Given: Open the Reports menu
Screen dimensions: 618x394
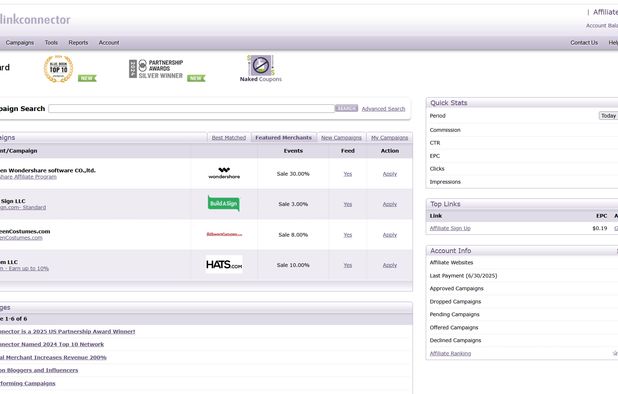Looking at the screenshot, I should coord(78,43).
